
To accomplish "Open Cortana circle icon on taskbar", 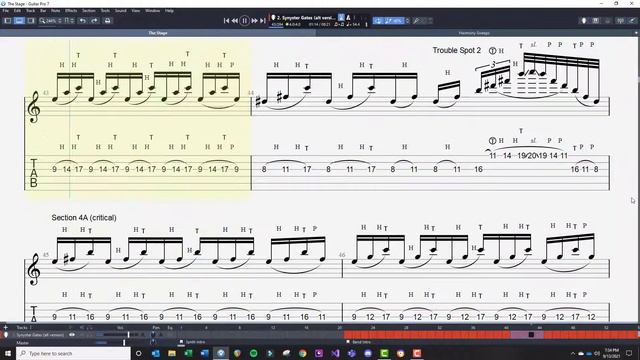I will tap(138, 353).
